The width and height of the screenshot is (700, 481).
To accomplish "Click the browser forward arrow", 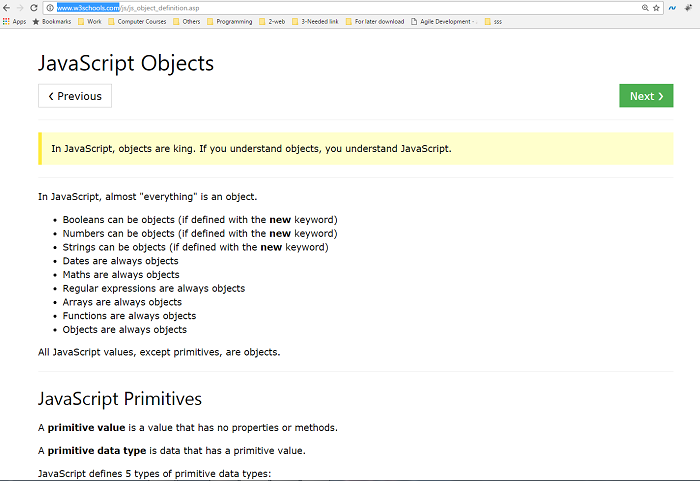I will coord(20,8).
